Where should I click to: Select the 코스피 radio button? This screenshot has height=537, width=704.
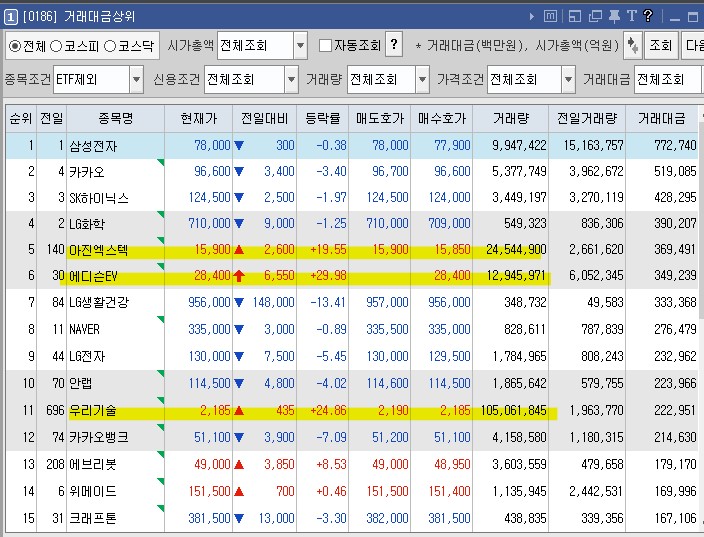(56, 46)
